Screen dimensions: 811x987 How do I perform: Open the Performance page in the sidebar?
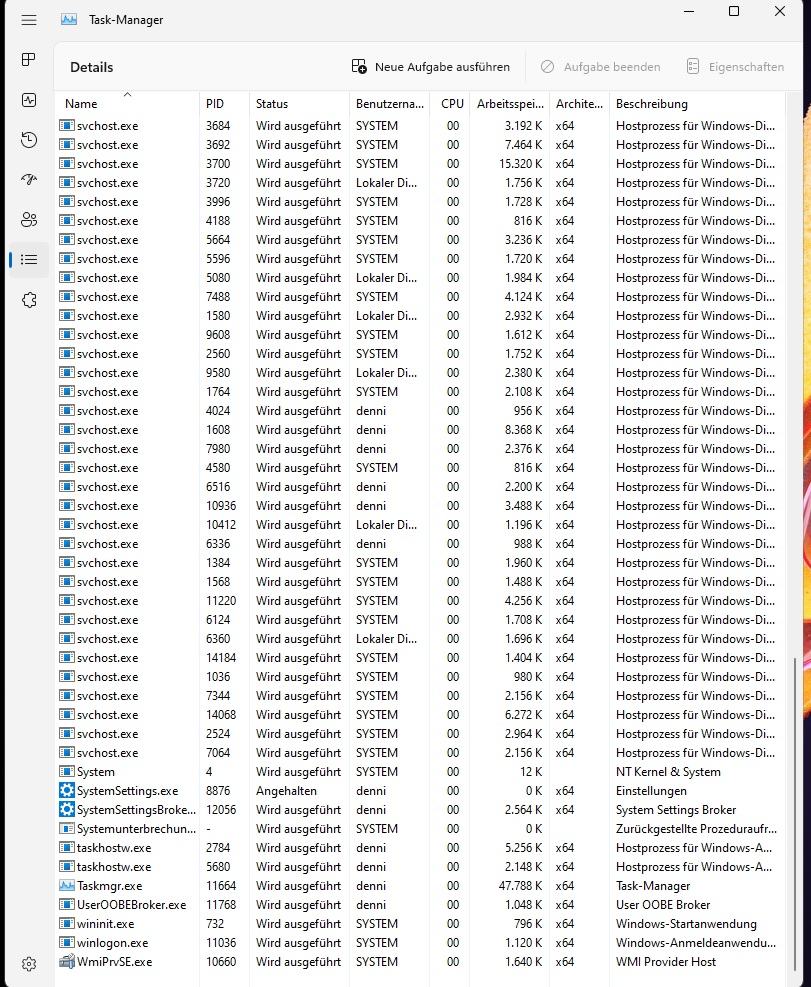29,100
